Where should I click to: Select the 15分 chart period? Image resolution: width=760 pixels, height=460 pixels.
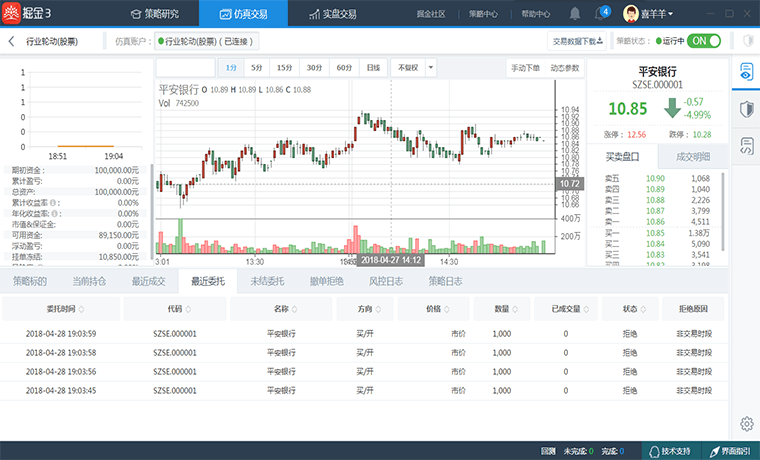point(285,68)
